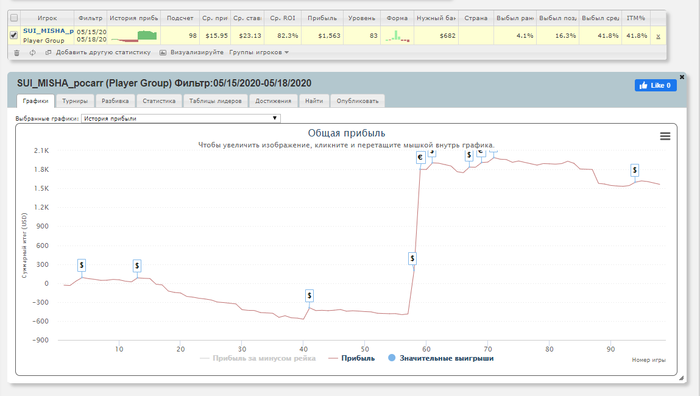Uncheck the SUI_MISHA player row checkbox
Screen dimensions: 700x396
click(x=14, y=35)
